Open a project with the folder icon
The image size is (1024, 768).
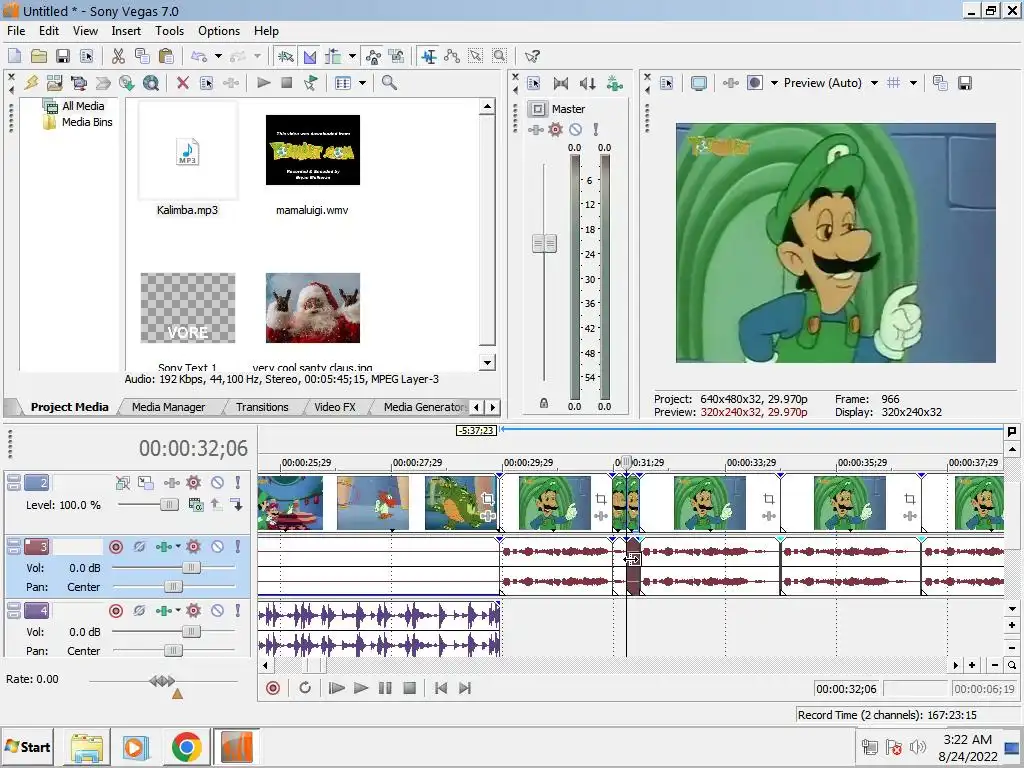point(39,56)
